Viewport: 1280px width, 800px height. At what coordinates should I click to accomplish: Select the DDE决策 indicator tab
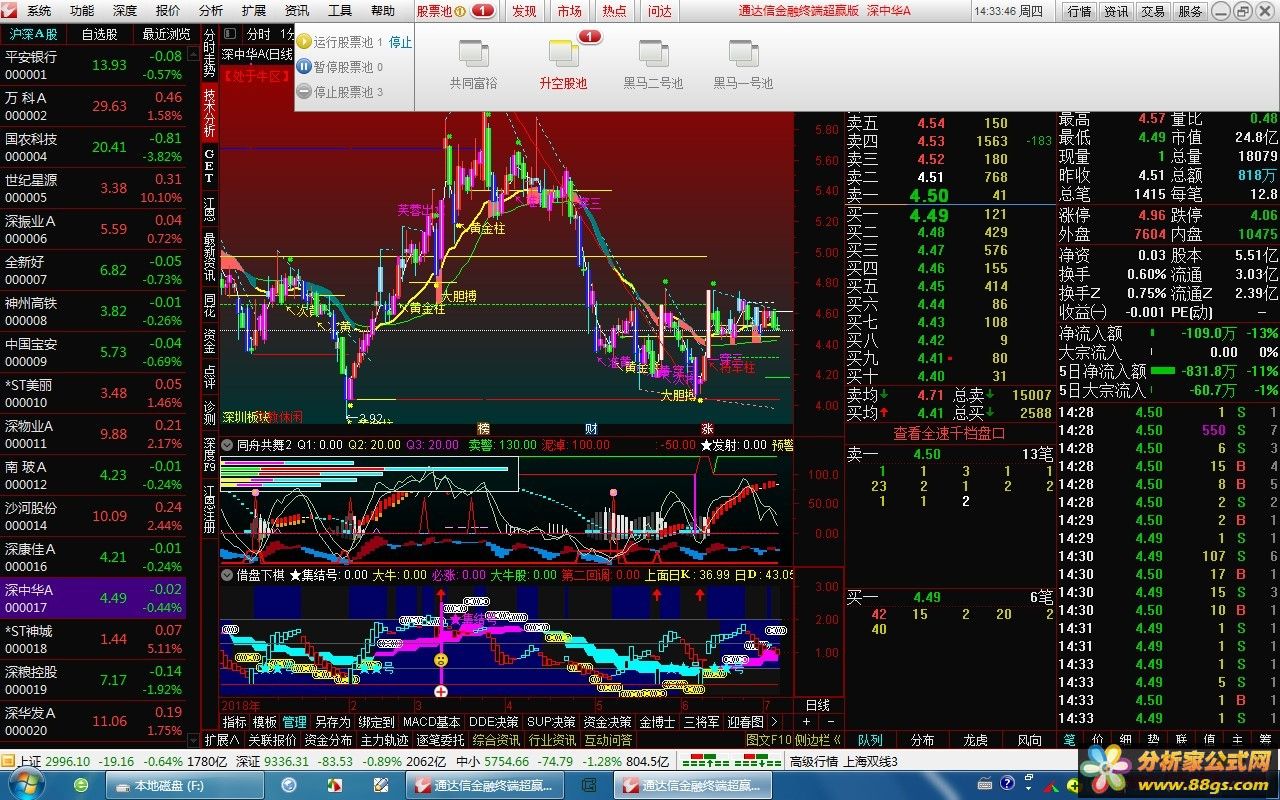point(495,722)
